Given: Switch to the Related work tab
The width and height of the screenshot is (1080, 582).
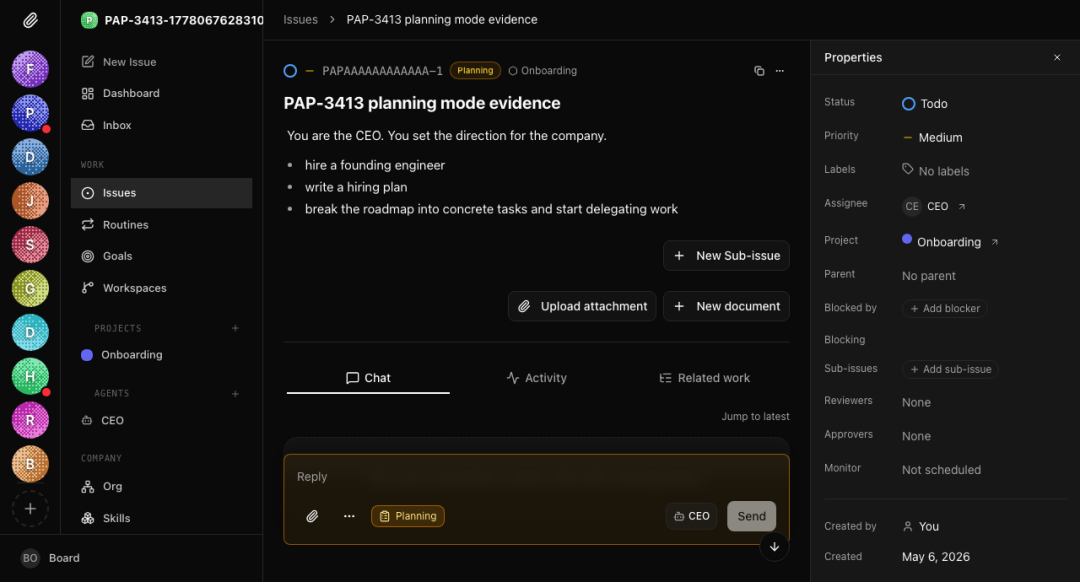Looking at the screenshot, I should click(x=705, y=378).
